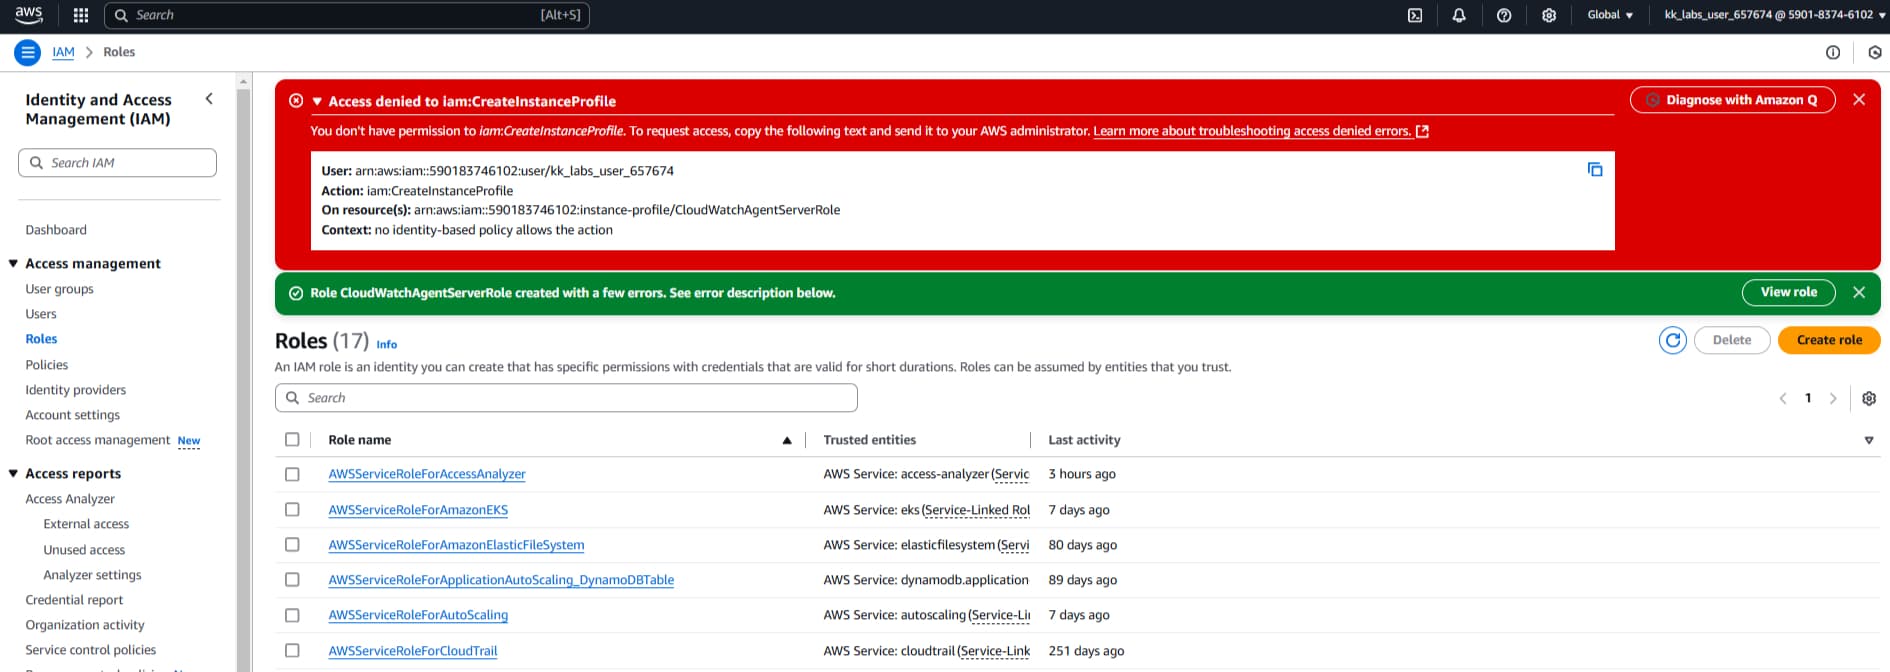Screen dimensions: 1890x672
Task: Open Root access management in sidebar
Action: click(98, 440)
